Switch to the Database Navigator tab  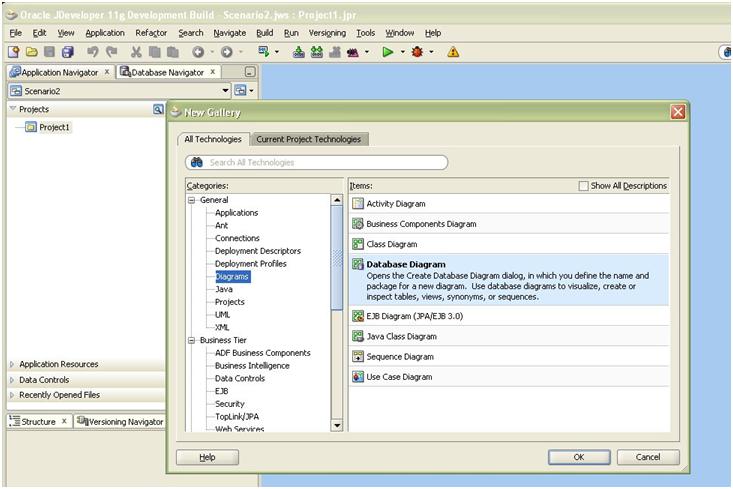click(x=167, y=72)
